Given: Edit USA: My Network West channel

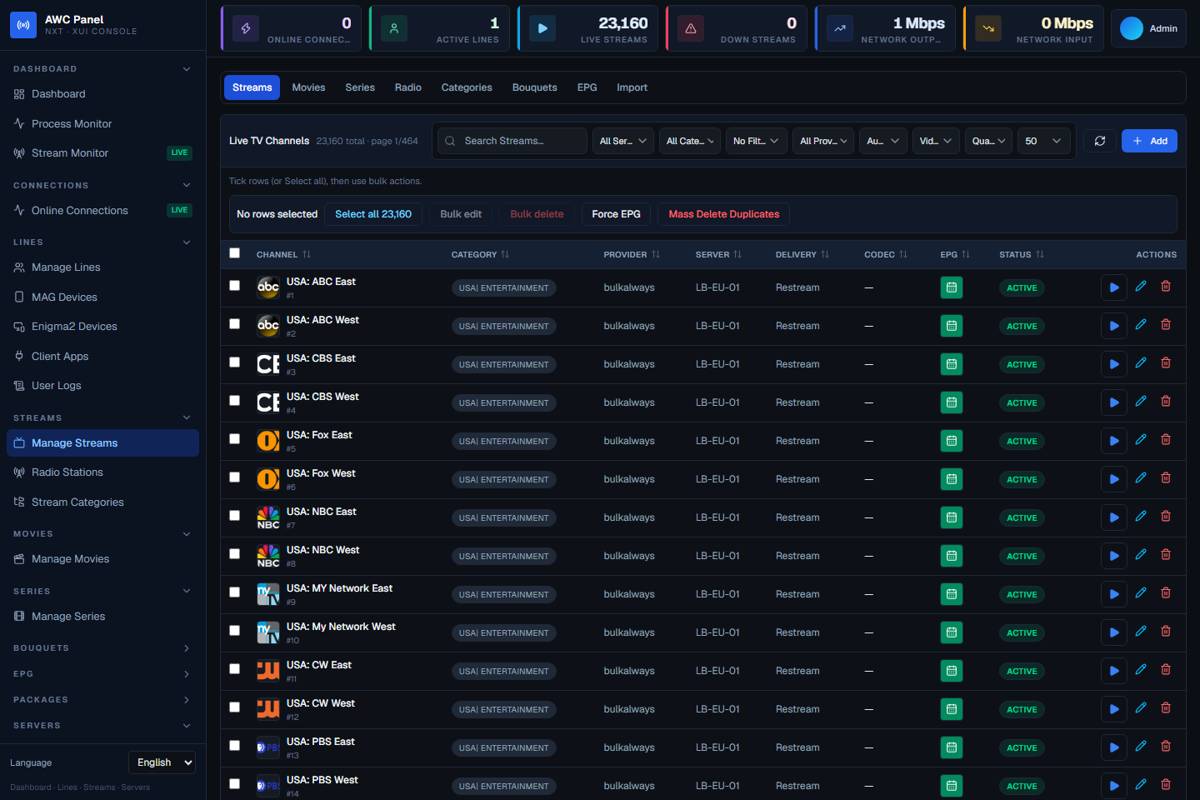Looking at the screenshot, I should click(1141, 631).
